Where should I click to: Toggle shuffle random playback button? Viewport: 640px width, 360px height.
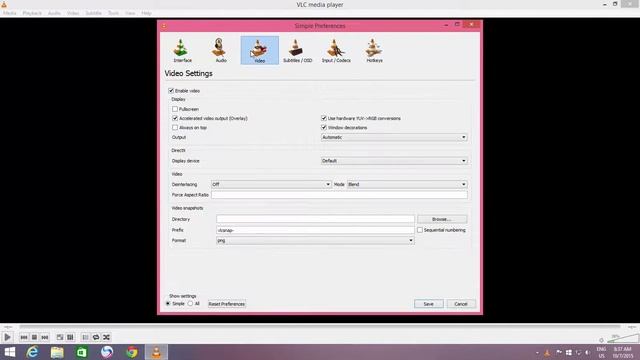107,337
